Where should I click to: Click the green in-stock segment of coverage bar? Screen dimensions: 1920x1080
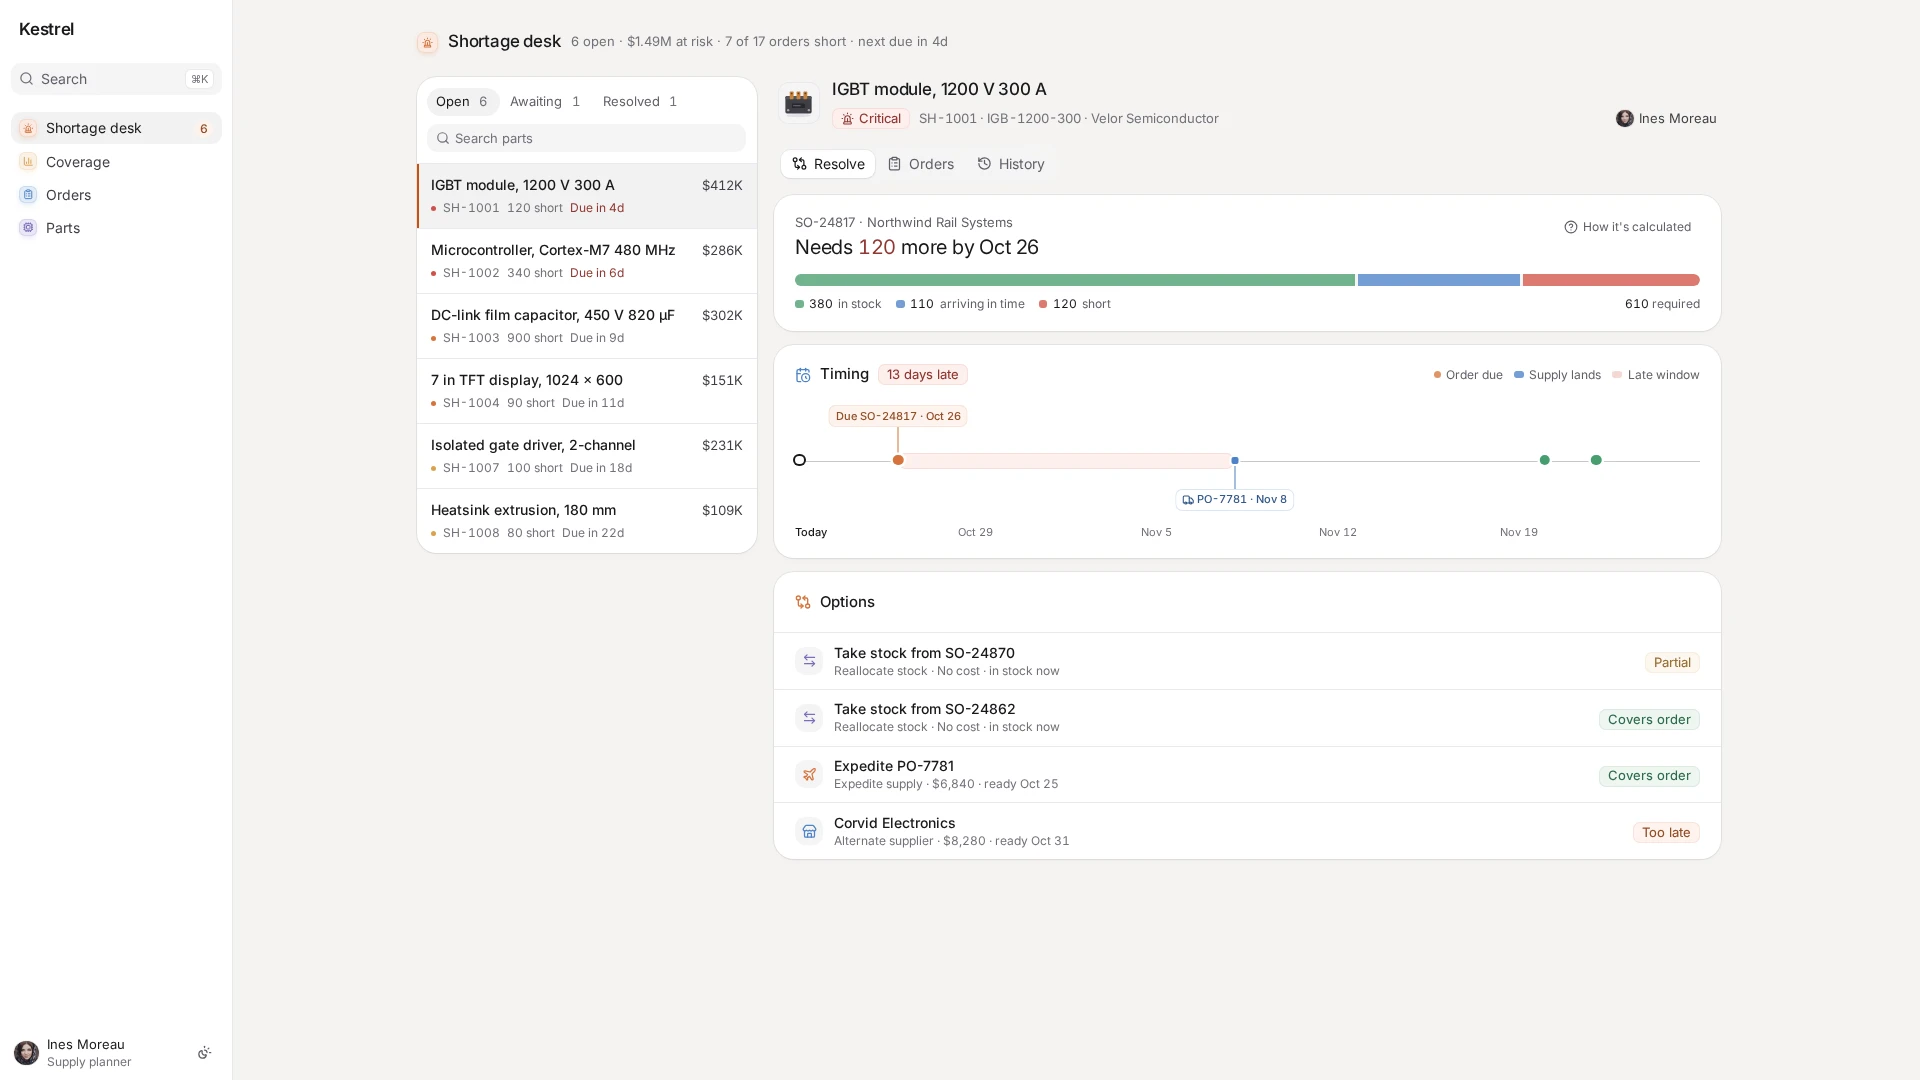point(1075,280)
